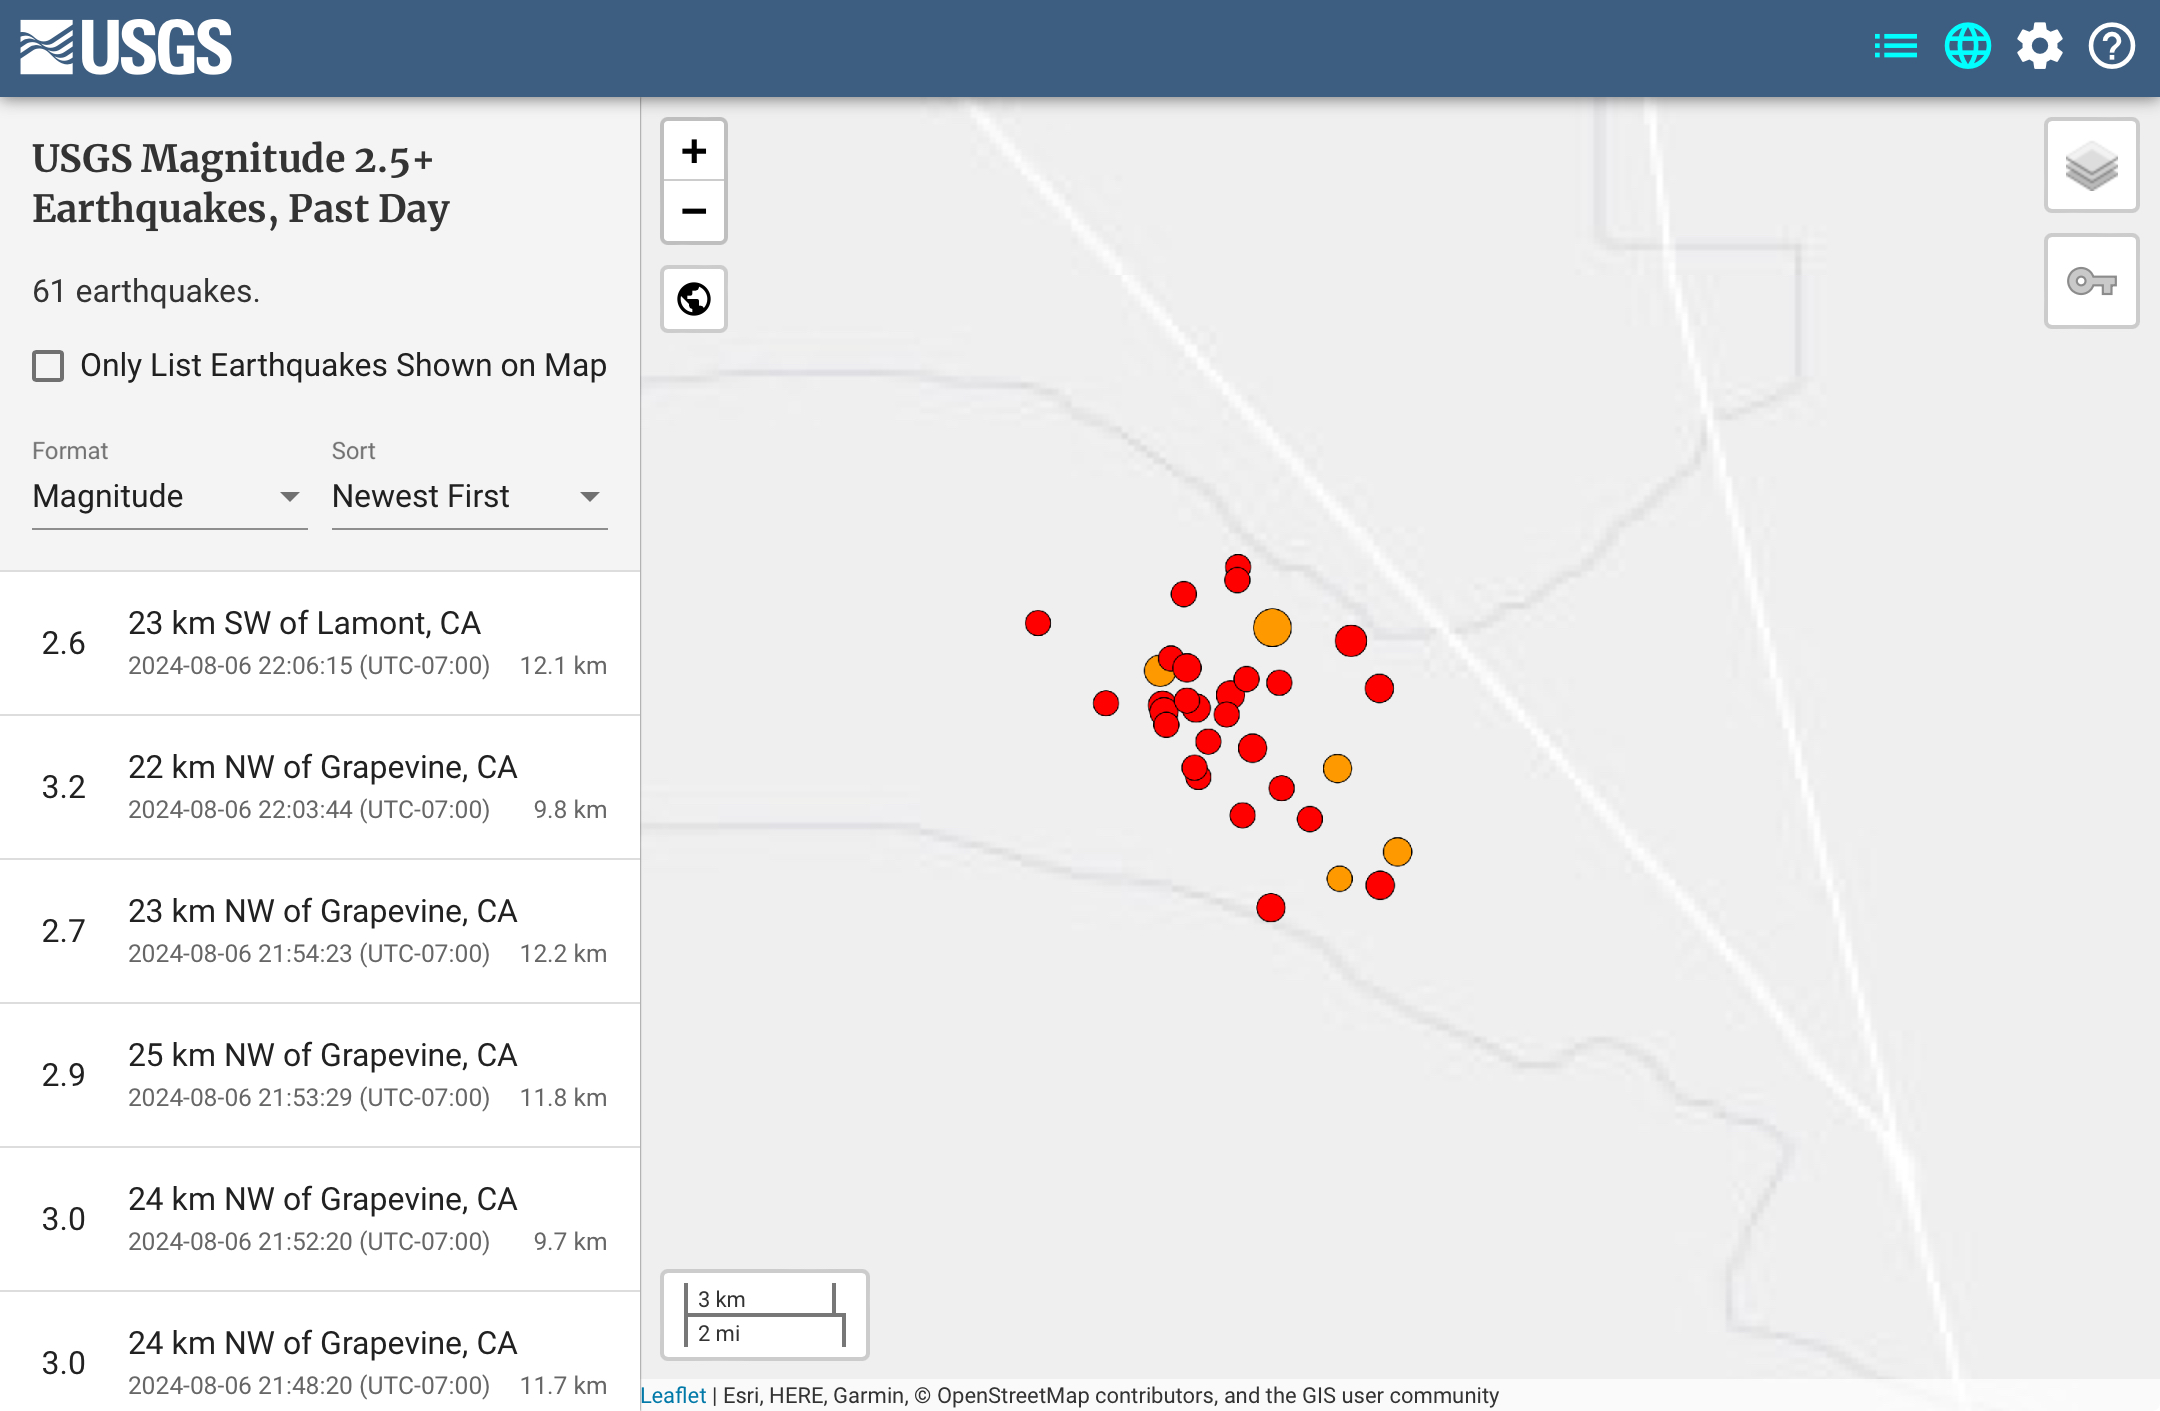Screen dimensions: 2160x1411
Task: Select the 23 km SW of Lamont earthquake
Action: coord(320,643)
